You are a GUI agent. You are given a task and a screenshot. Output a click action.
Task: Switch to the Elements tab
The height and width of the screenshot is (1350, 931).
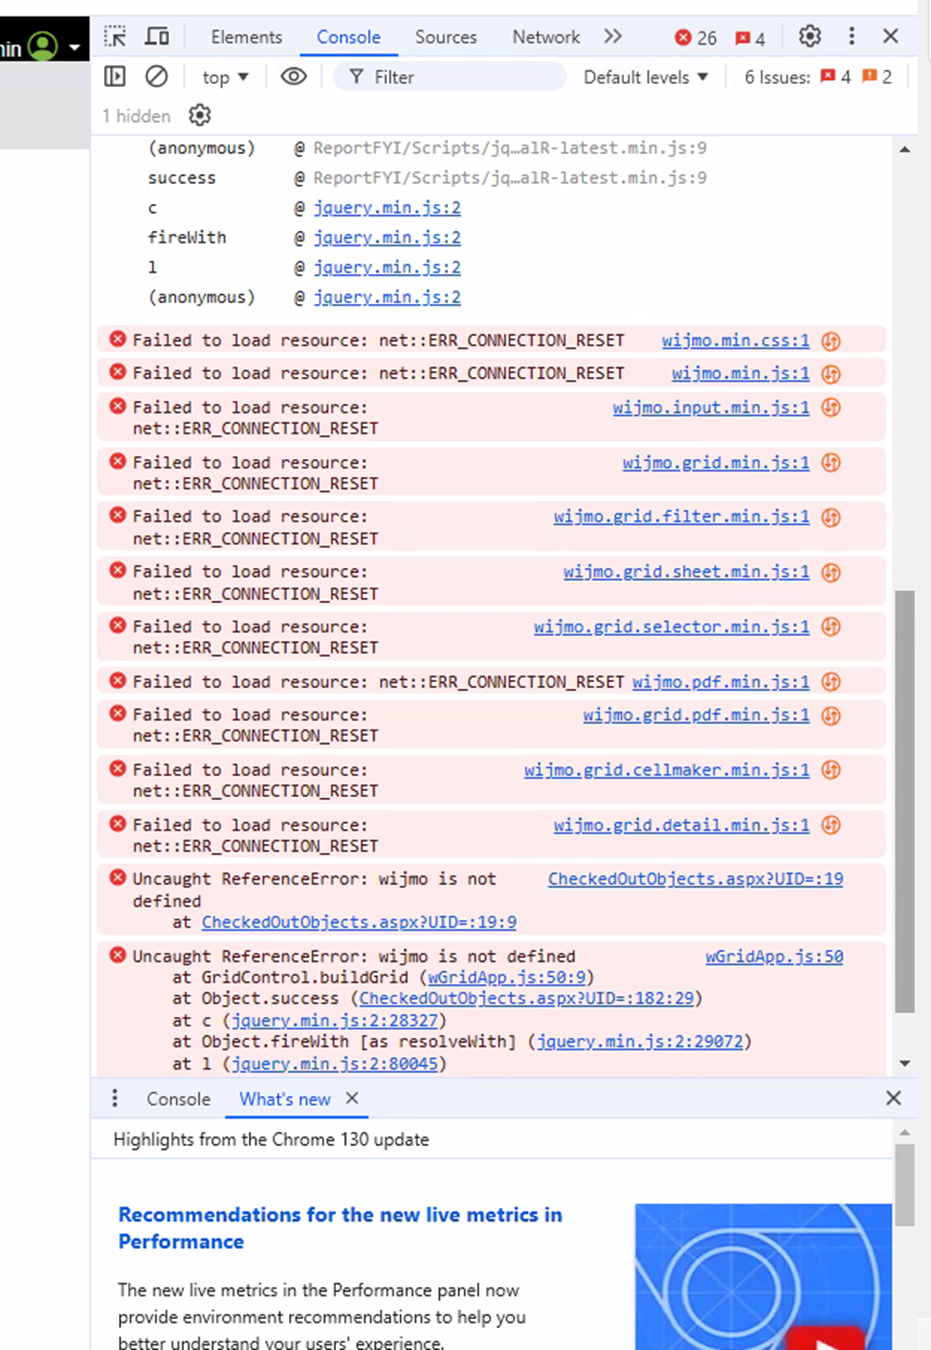pos(246,37)
